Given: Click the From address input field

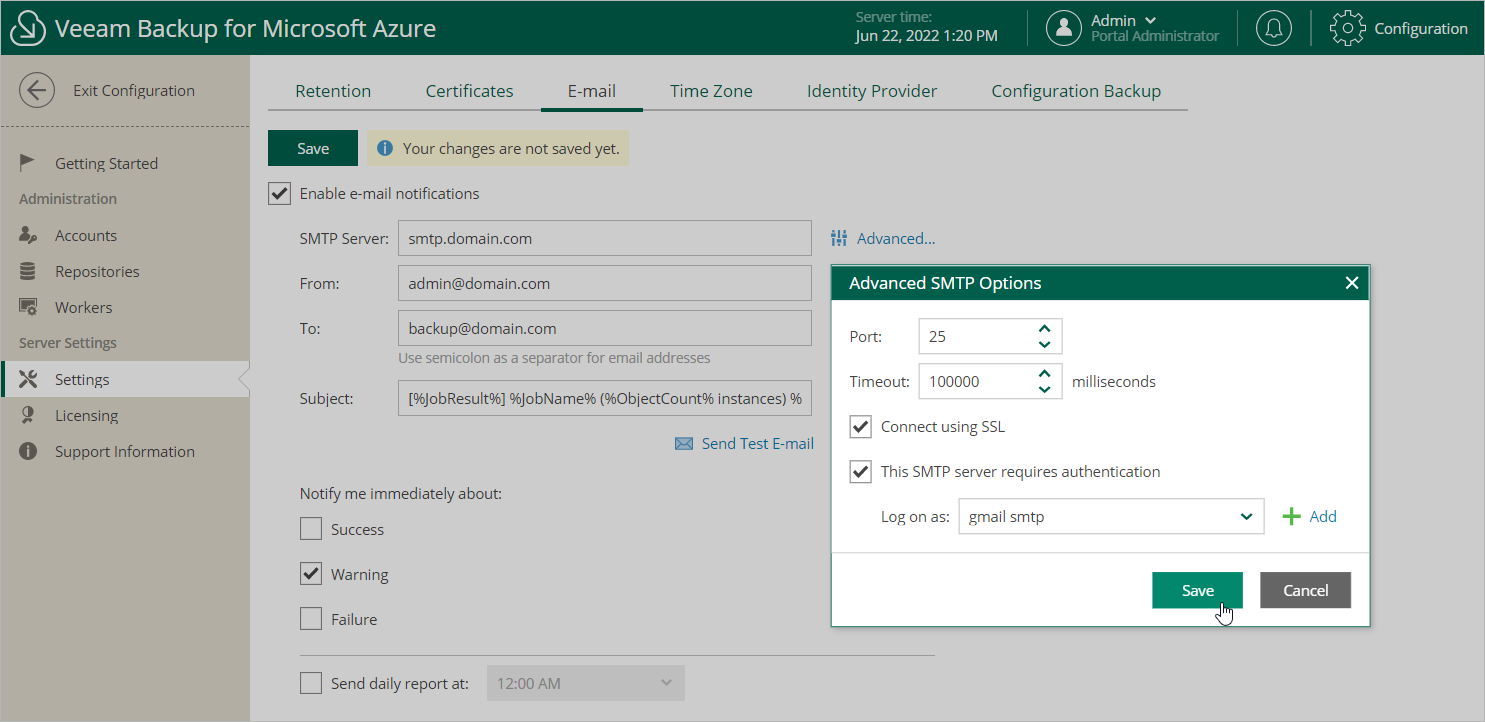Looking at the screenshot, I should pos(604,283).
